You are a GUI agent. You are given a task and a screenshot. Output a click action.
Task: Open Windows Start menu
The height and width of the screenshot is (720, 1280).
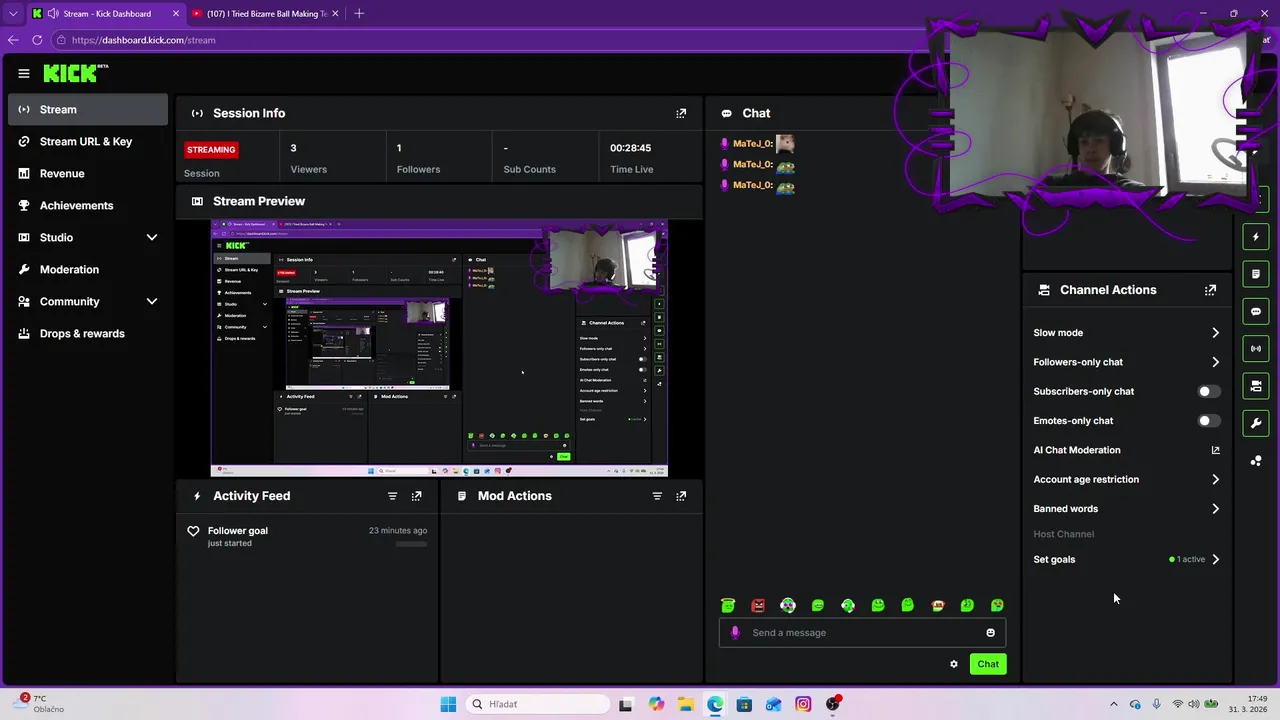pyautogui.click(x=448, y=704)
